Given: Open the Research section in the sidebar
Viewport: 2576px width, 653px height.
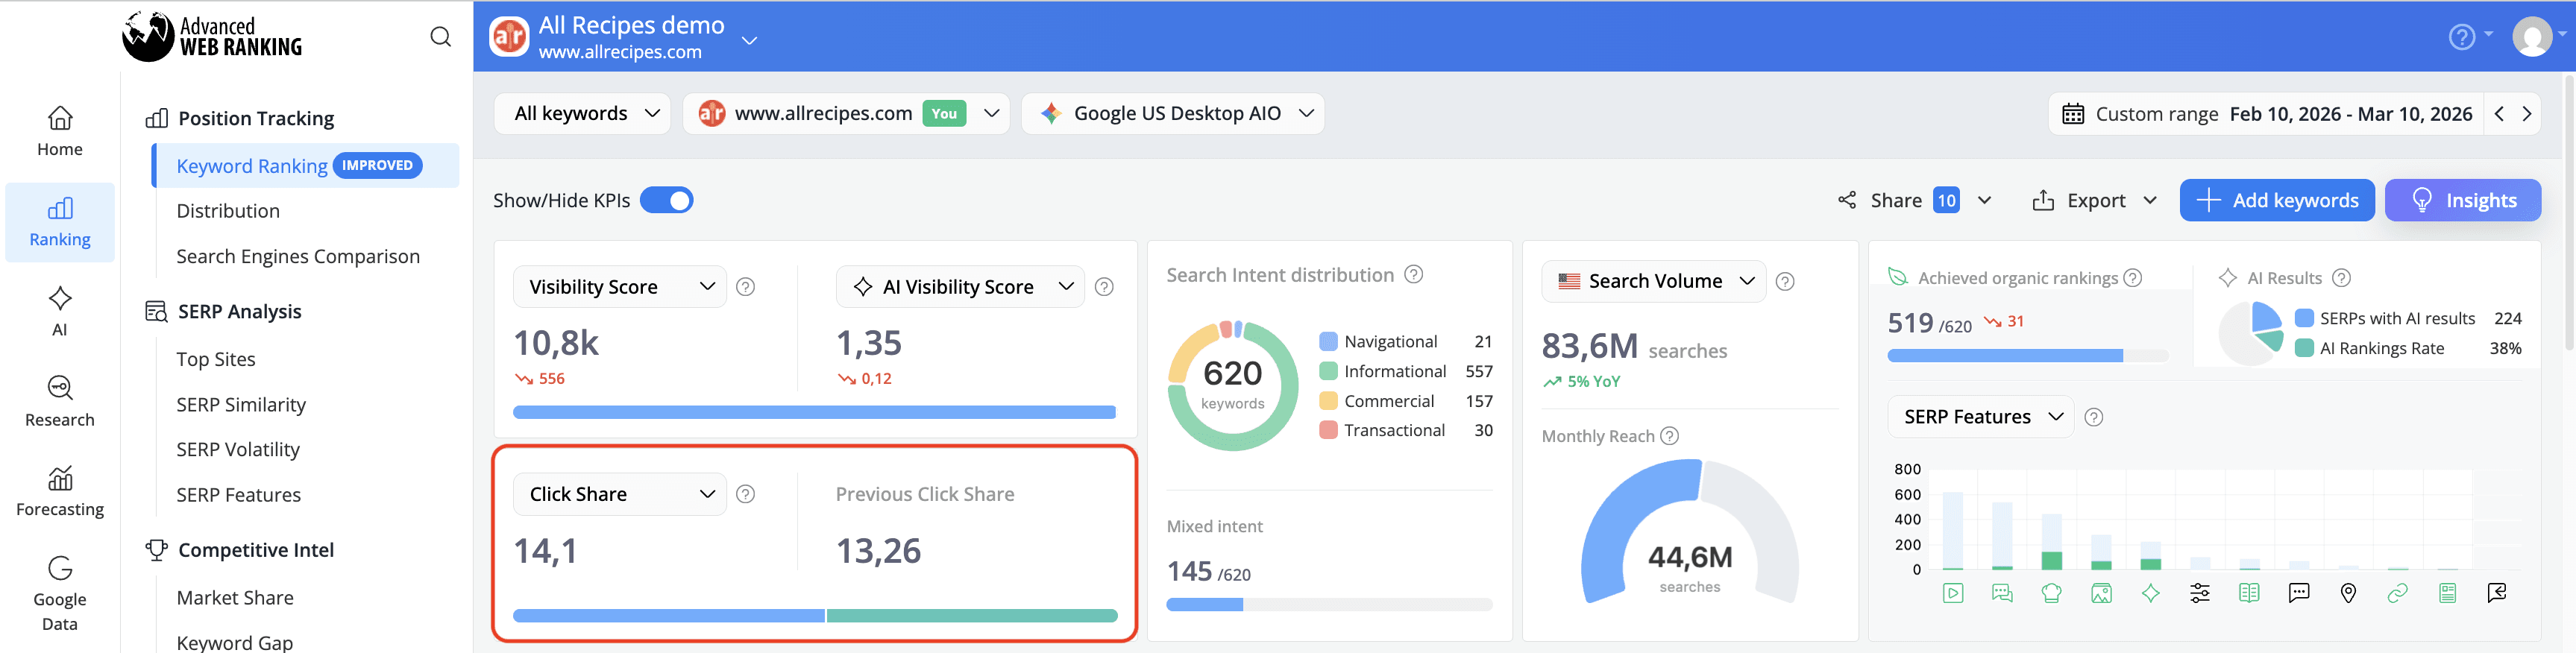Looking at the screenshot, I should point(60,402).
